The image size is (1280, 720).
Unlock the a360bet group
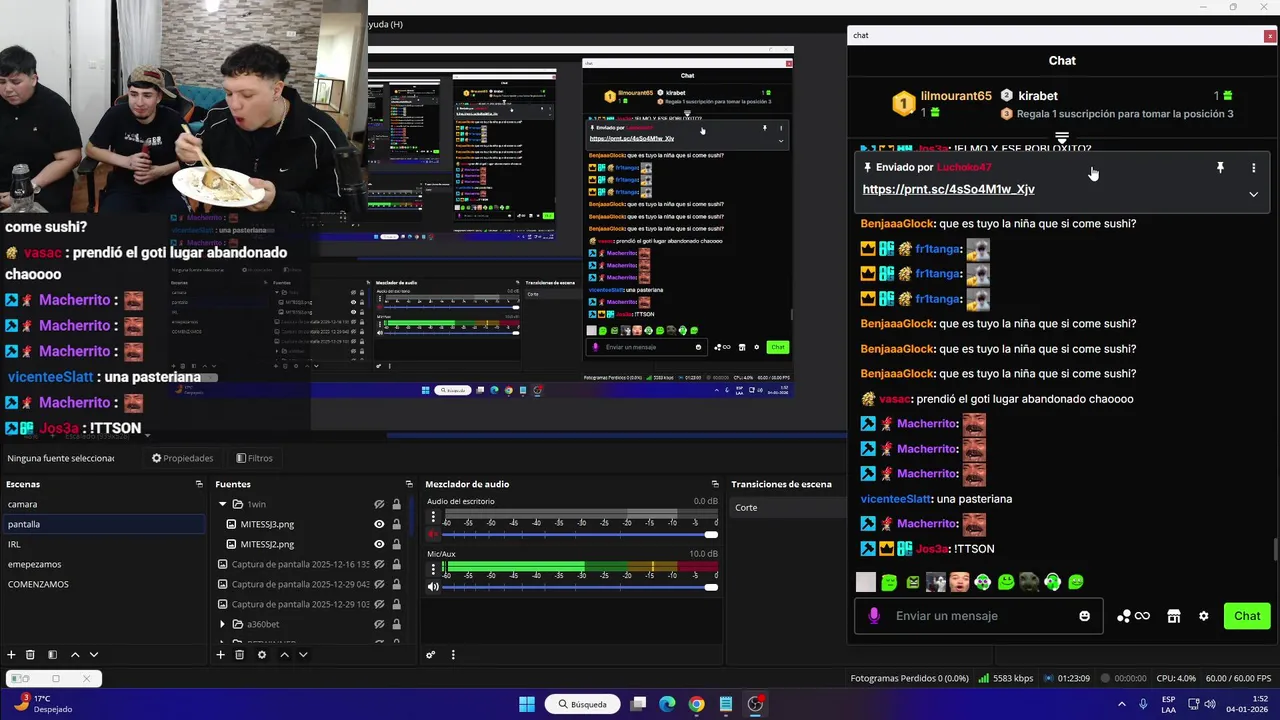click(x=396, y=624)
